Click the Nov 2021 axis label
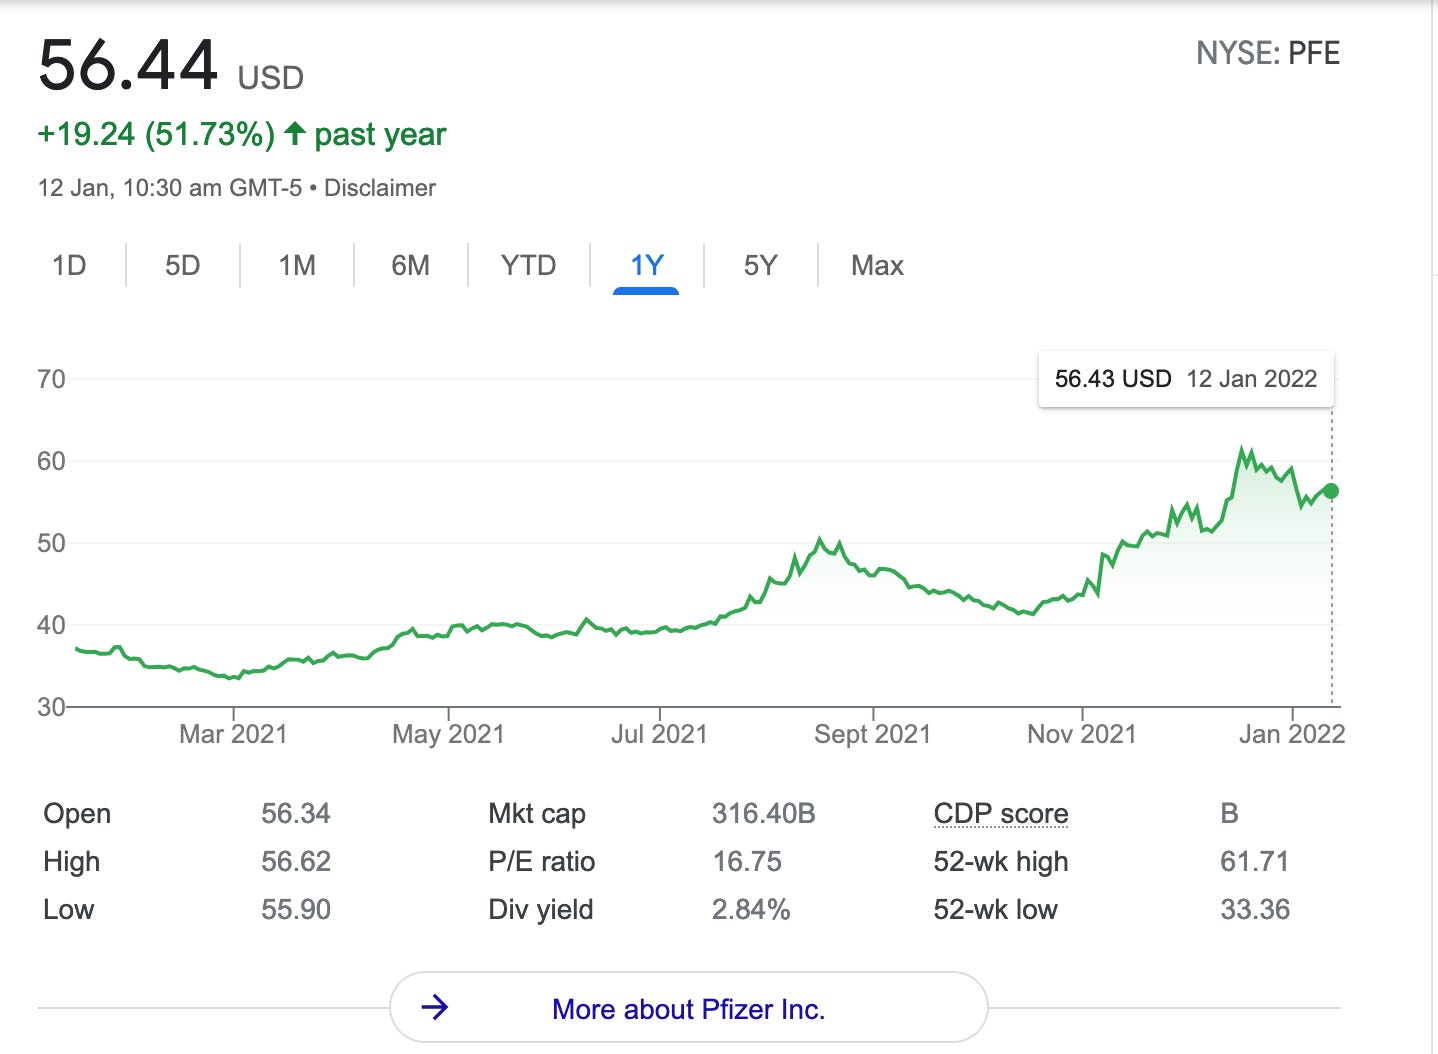1438x1054 pixels. point(1082,735)
